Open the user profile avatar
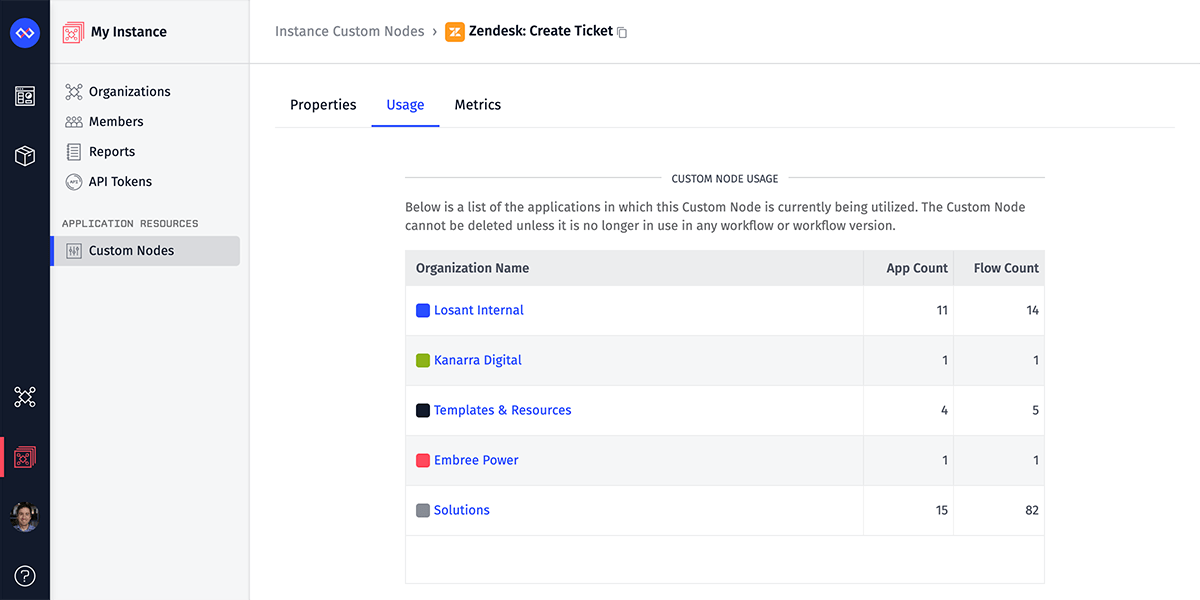This screenshot has width=1200, height=600. click(x=25, y=517)
